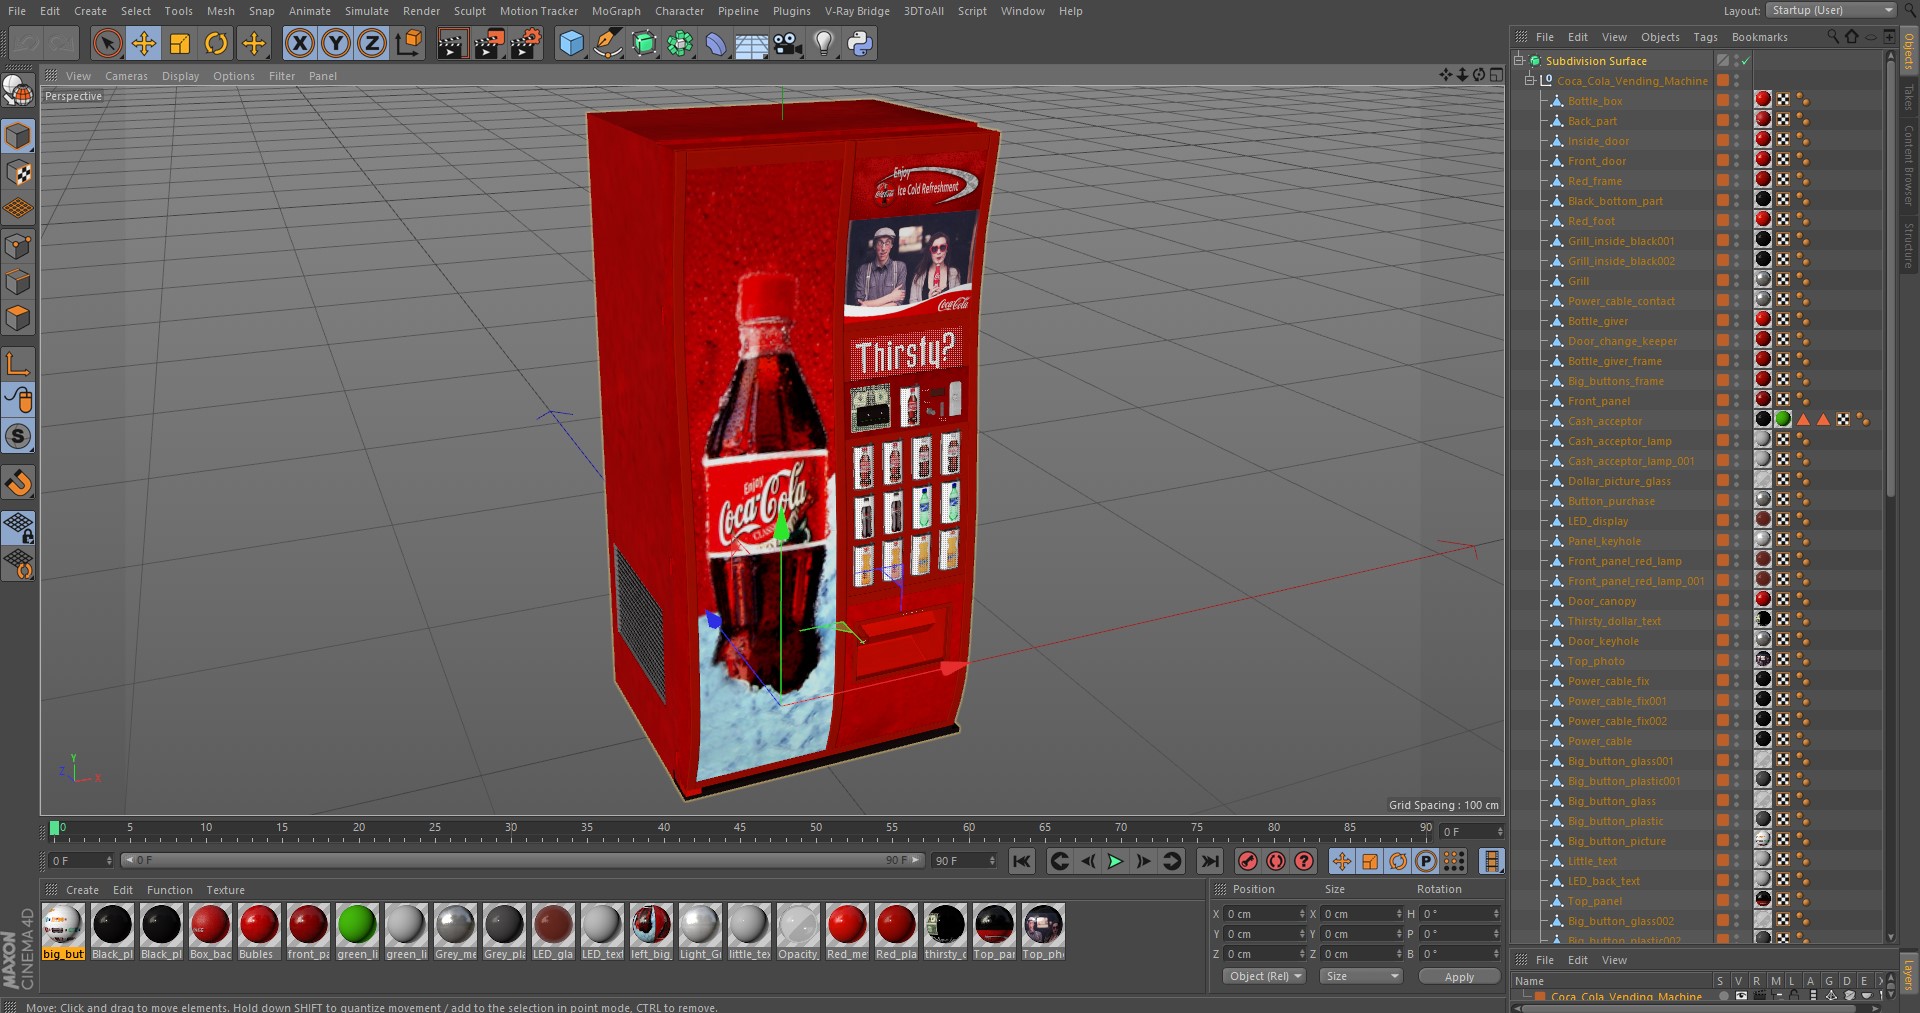Image resolution: width=1920 pixels, height=1013 pixels.
Task: Toggle visibility dots of Grill object
Action: pos(1737,281)
